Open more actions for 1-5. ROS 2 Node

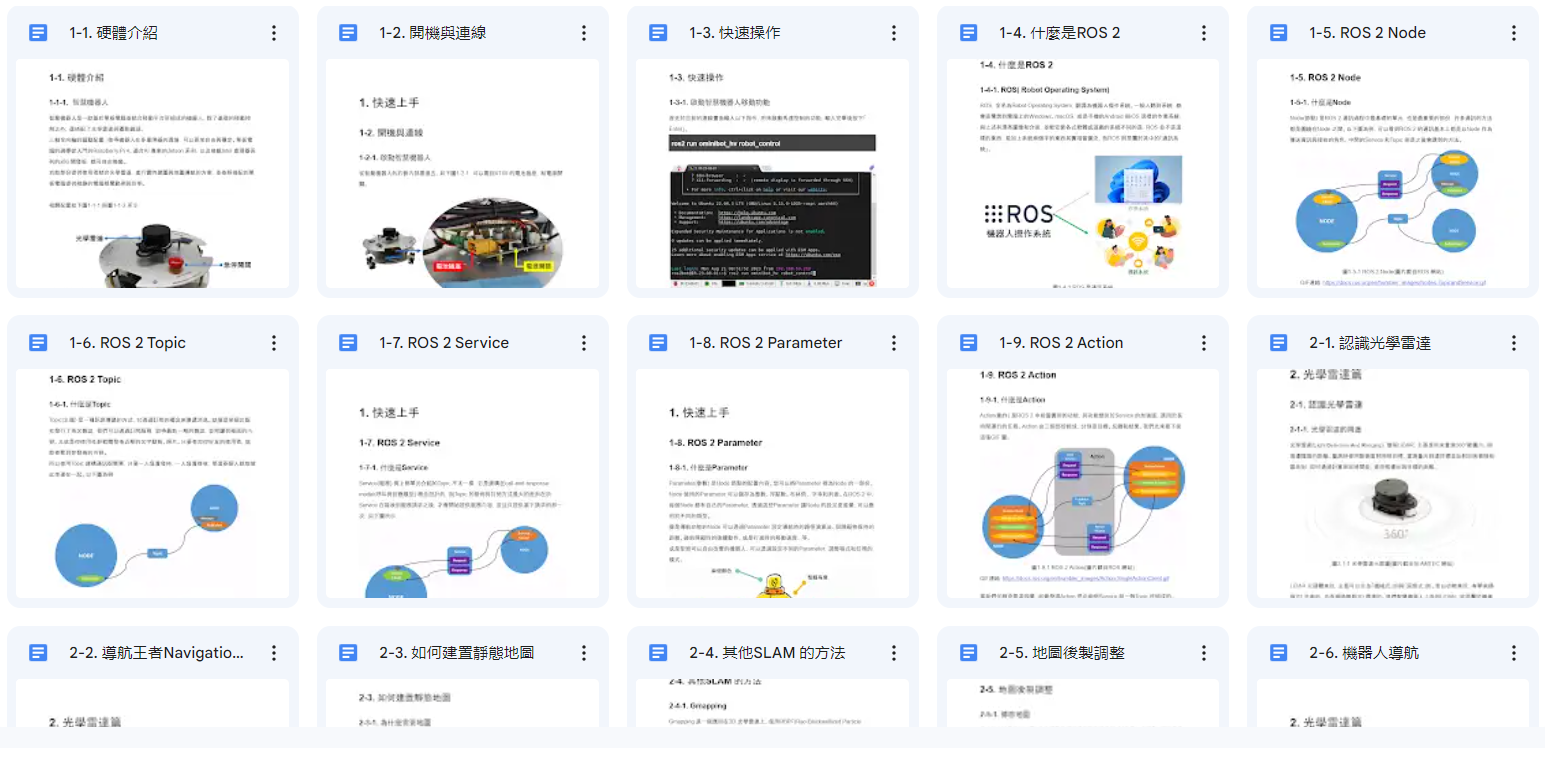[x=1514, y=33]
